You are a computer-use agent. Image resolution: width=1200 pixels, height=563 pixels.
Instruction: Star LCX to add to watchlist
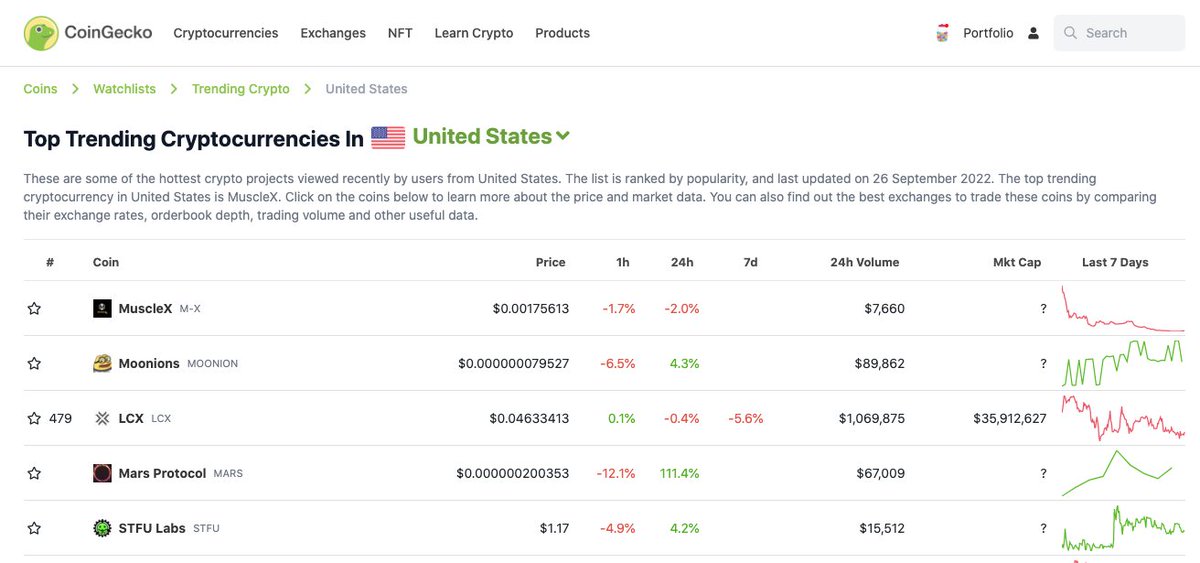[x=34, y=418]
